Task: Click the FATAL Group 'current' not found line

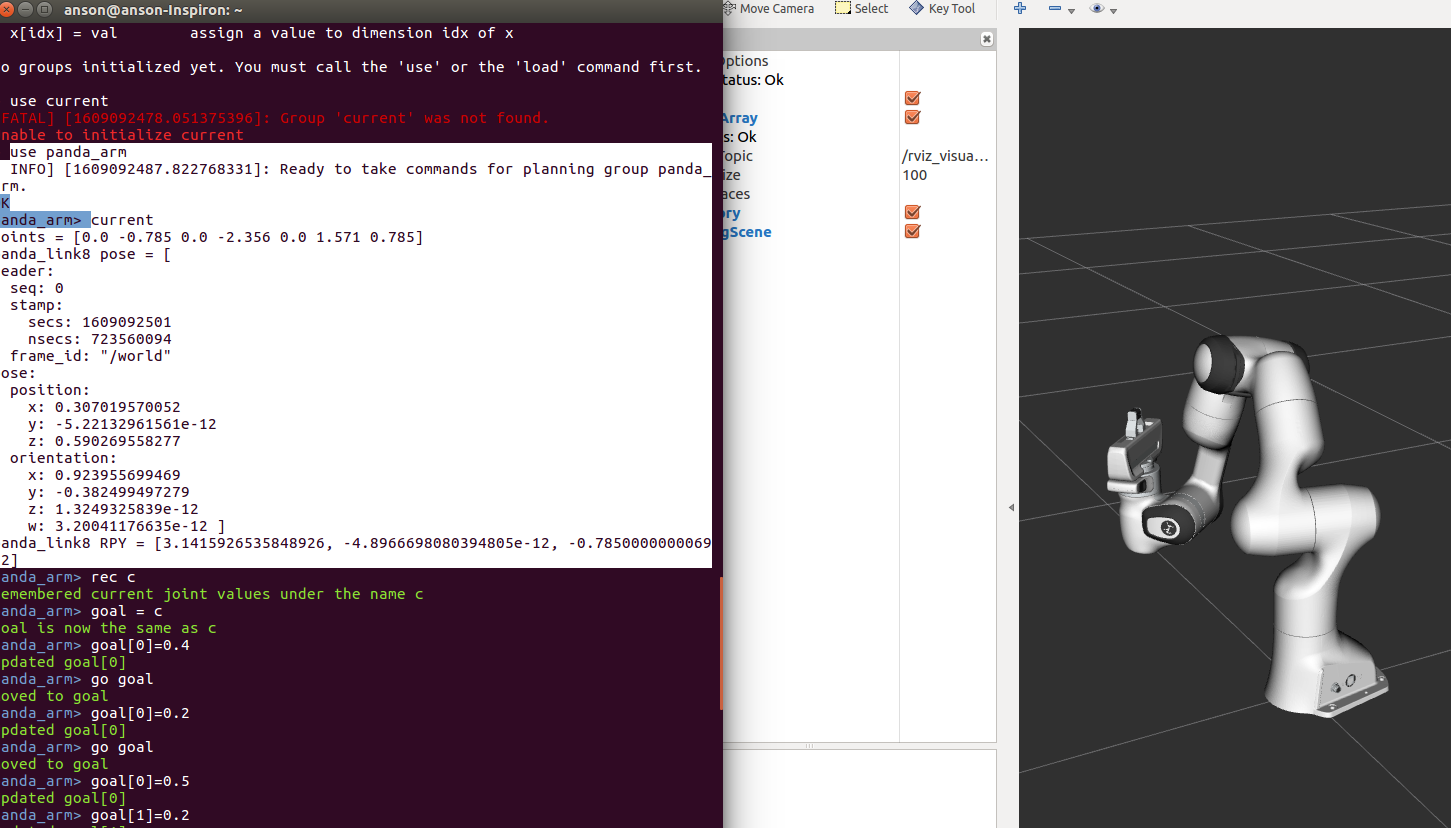Action: coord(275,118)
